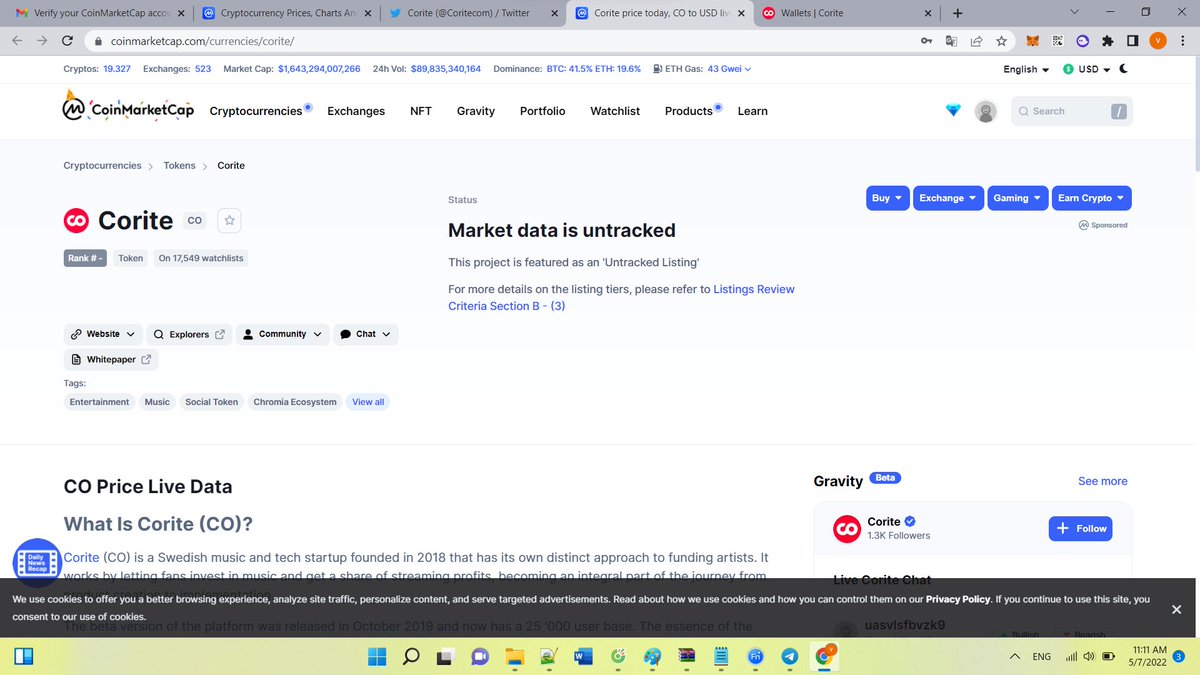This screenshot has height=675, width=1200.
Task: Open Cryptocurrencies nav menu
Action: click(x=256, y=111)
